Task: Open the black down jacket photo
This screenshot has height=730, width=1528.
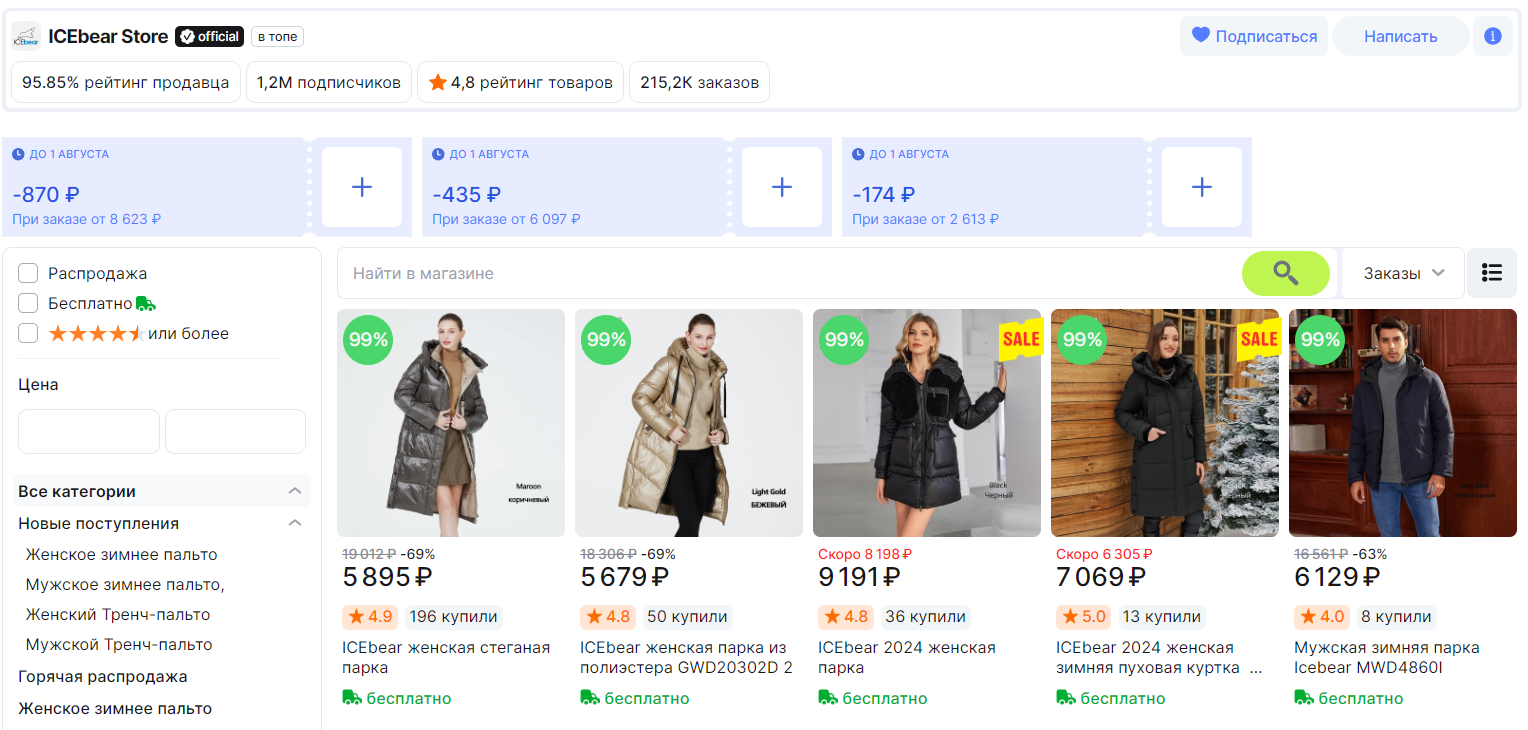Action: pos(1165,423)
